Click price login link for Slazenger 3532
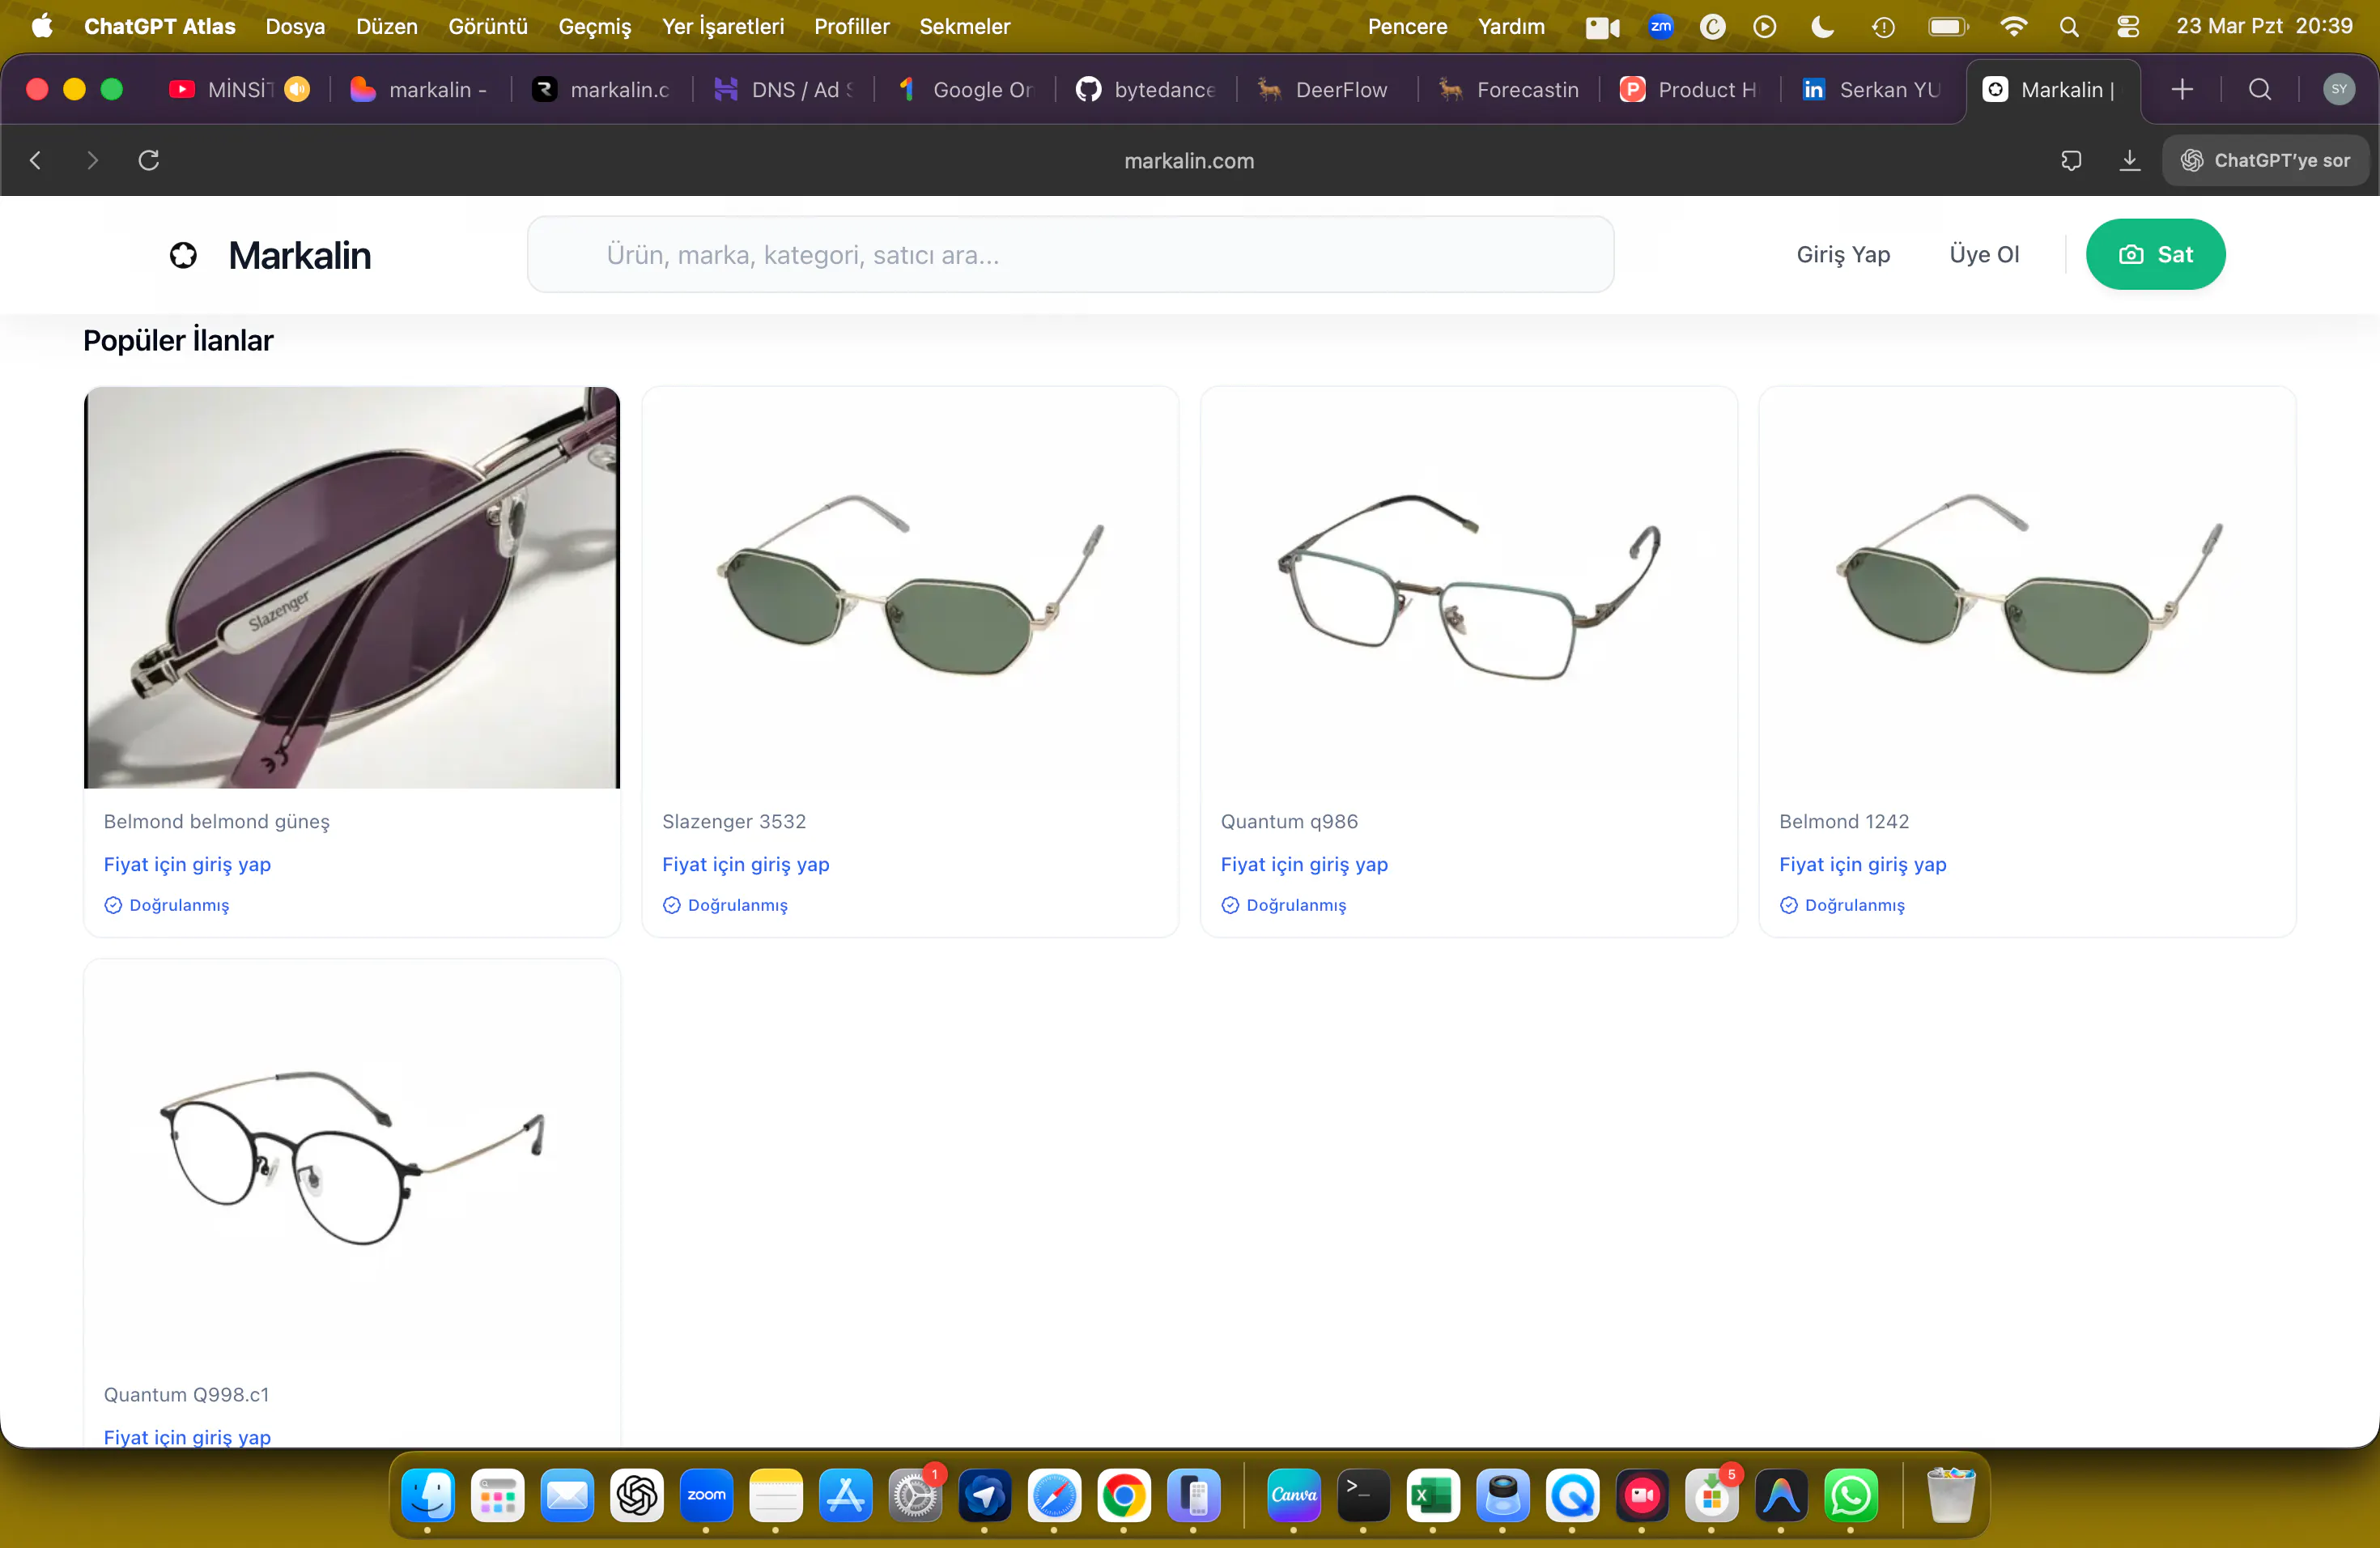 pos(745,864)
